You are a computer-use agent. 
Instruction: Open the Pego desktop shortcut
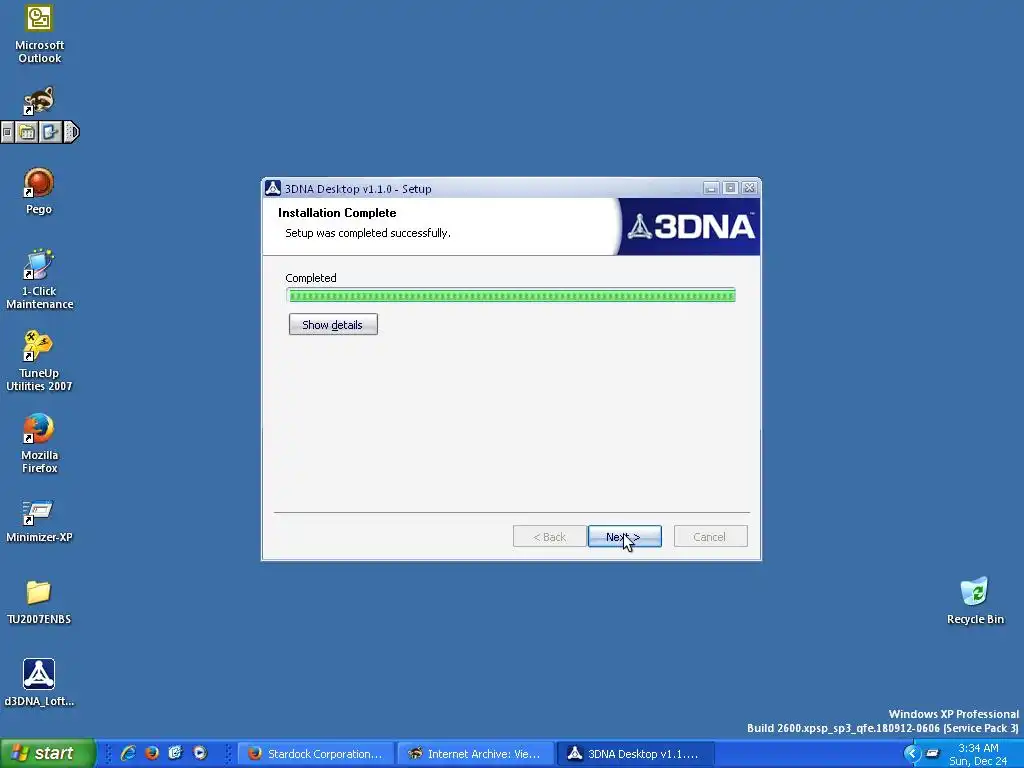[39, 191]
